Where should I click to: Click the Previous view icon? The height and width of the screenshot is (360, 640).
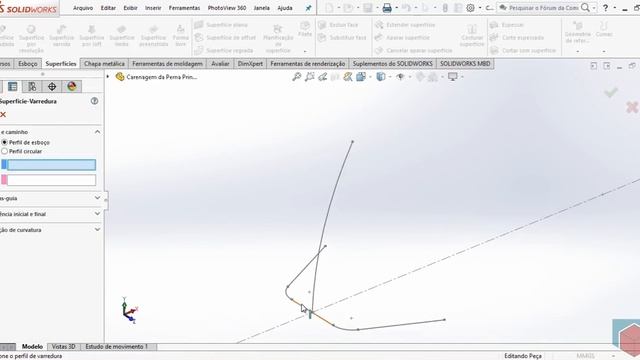click(x=322, y=77)
